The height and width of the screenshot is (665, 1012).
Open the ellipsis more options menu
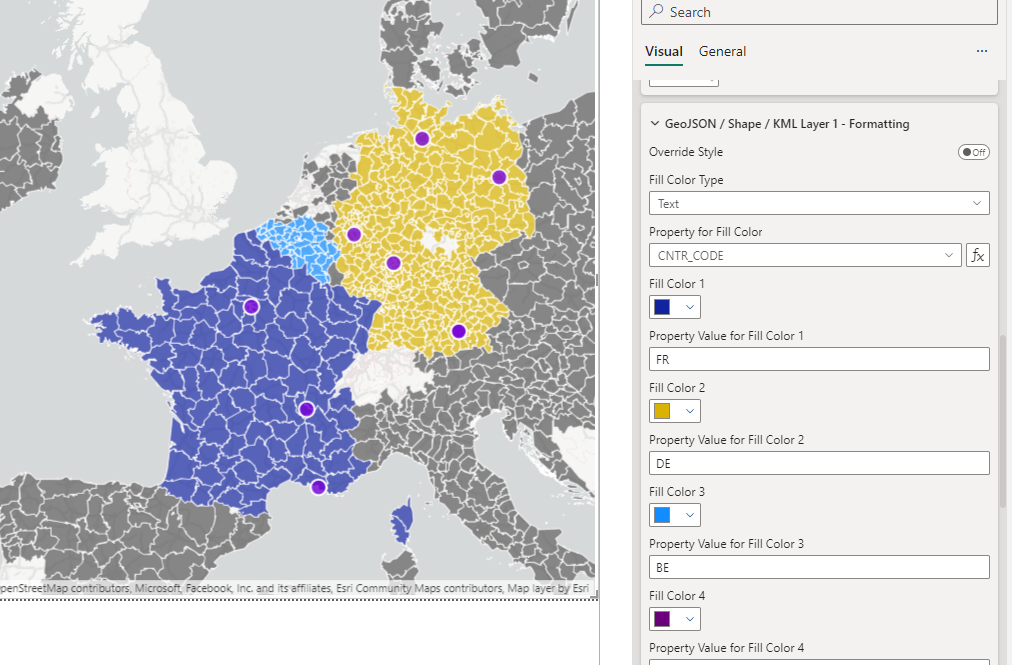tap(981, 51)
